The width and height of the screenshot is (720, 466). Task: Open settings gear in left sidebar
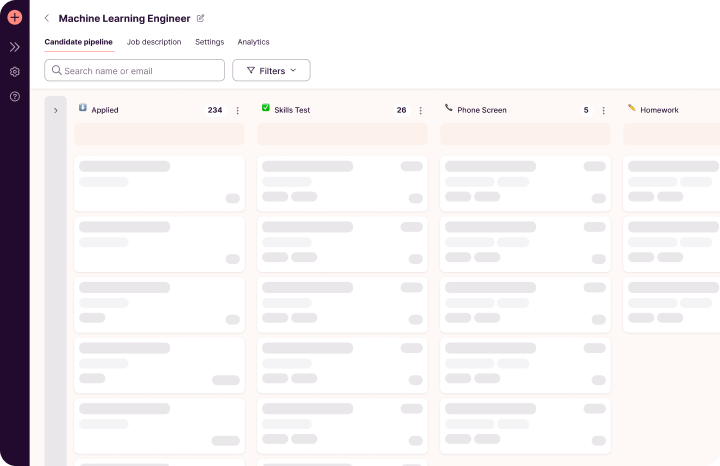[x=15, y=72]
